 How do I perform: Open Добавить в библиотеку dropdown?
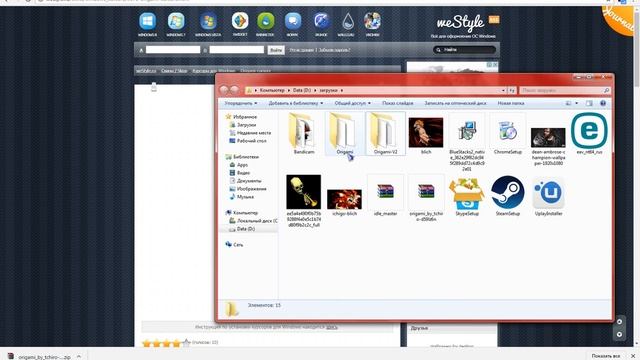[x=296, y=103]
